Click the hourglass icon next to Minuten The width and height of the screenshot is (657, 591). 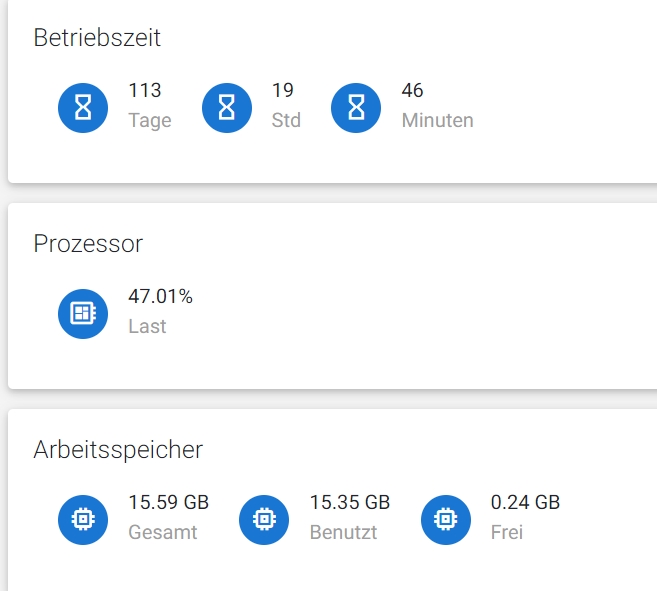click(356, 107)
